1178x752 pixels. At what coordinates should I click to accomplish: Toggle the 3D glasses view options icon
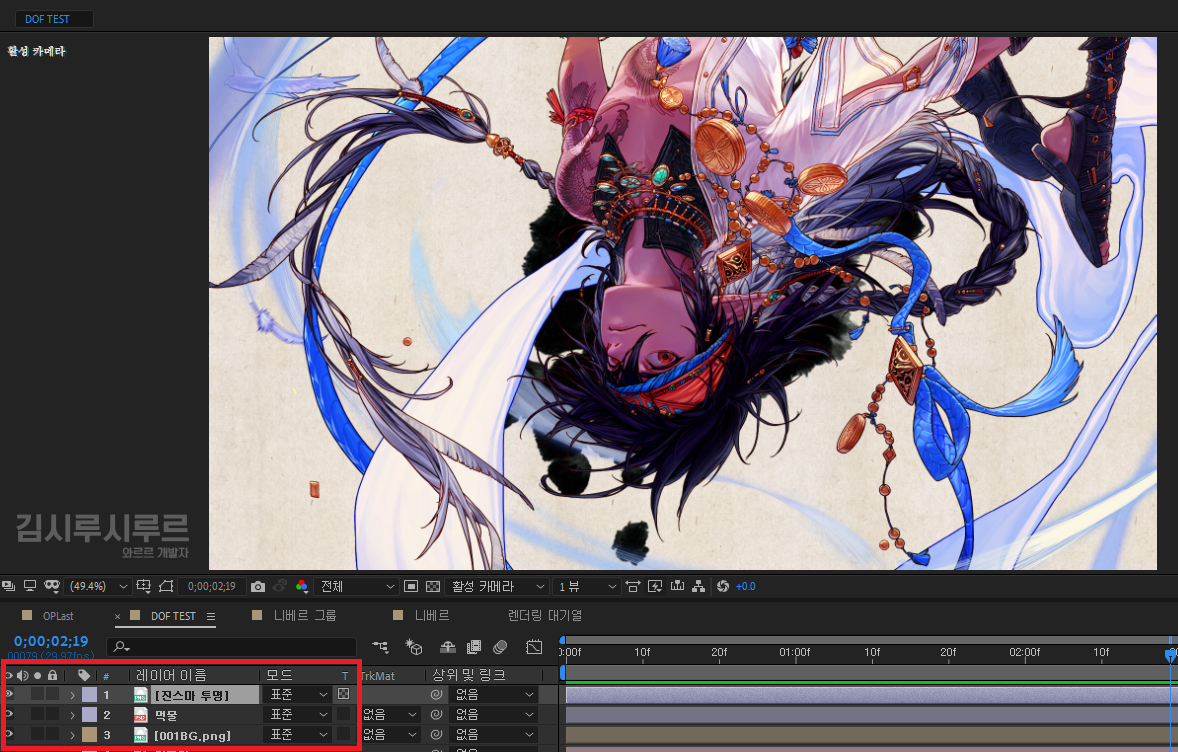(52, 586)
